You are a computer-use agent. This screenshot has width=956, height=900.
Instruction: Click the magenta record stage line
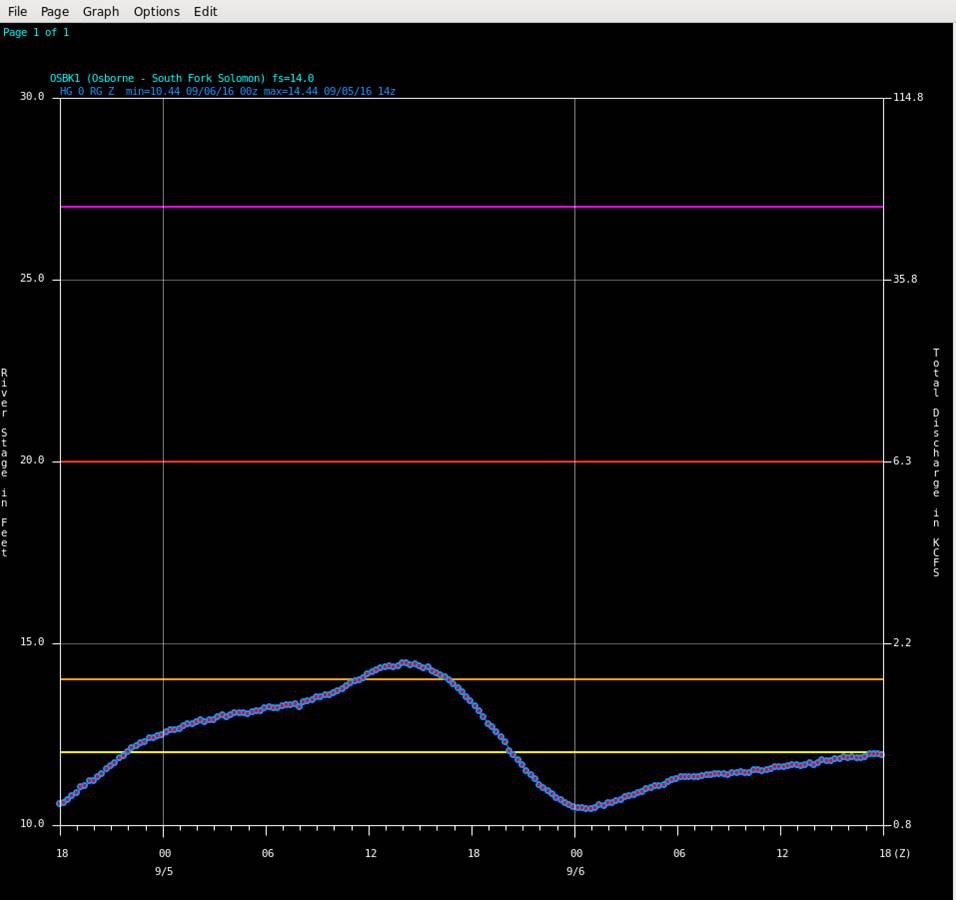[x=471, y=207]
